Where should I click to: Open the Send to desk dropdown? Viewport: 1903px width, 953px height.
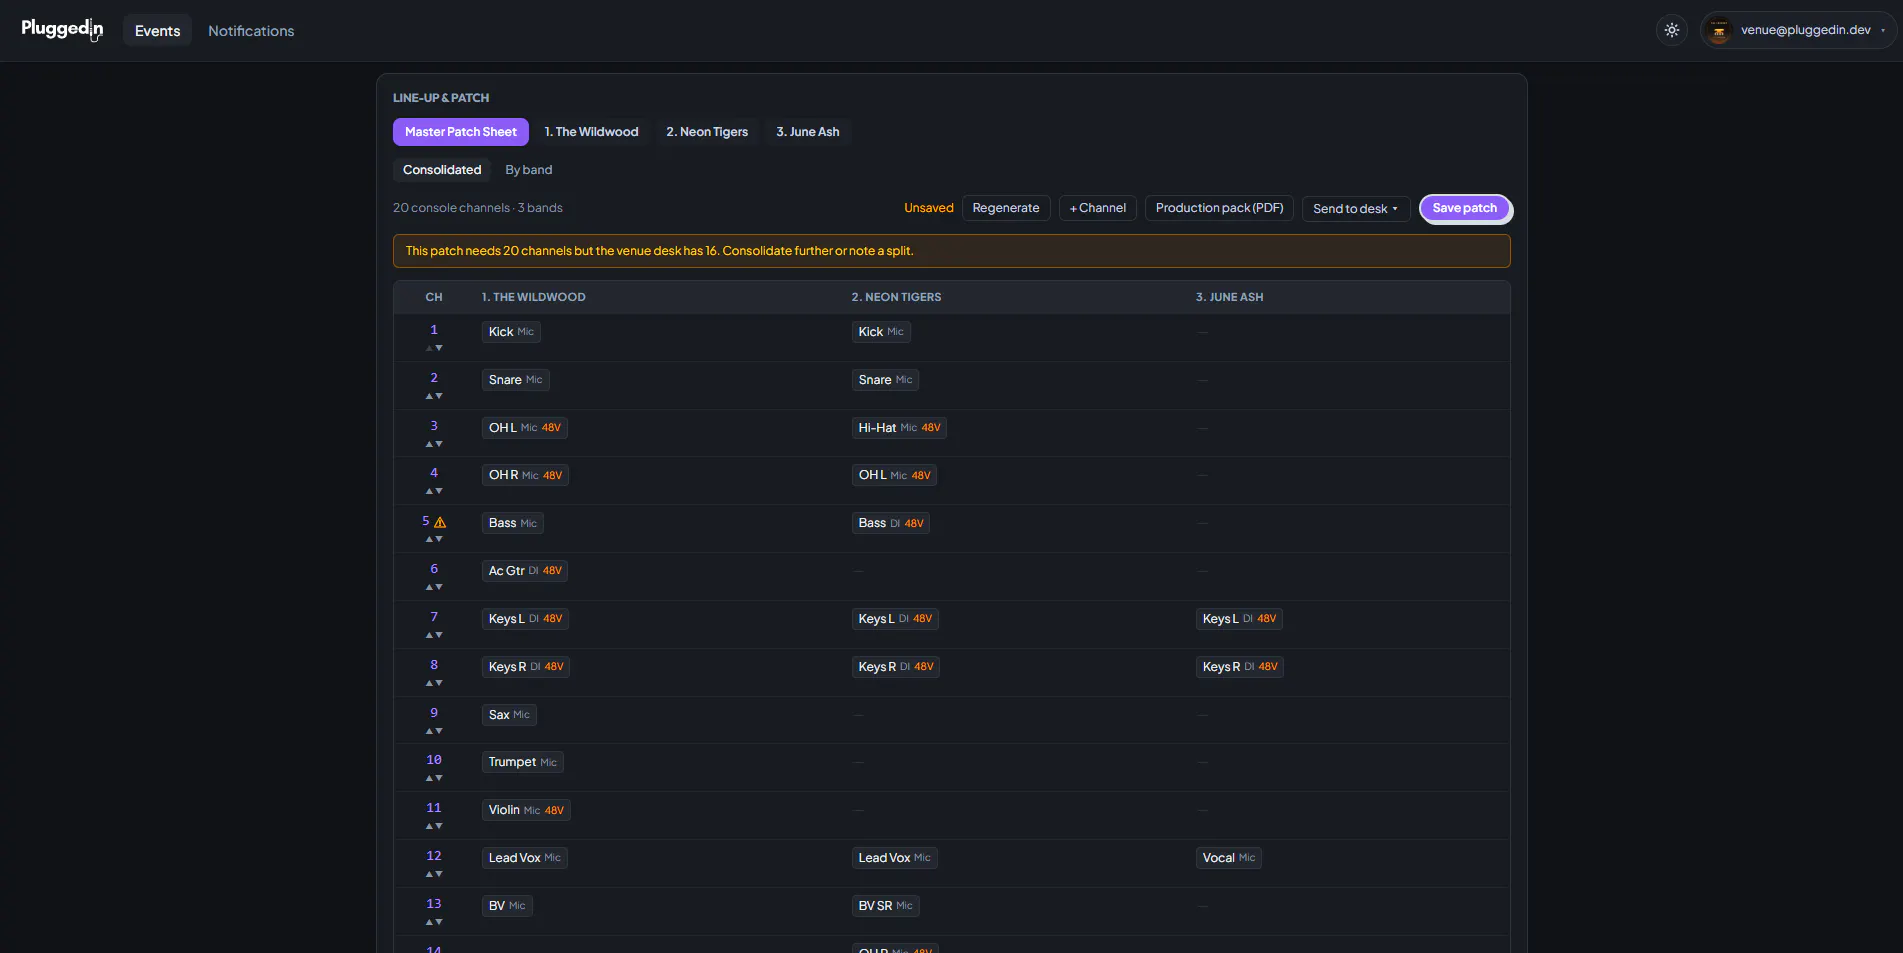[1356, 209]
